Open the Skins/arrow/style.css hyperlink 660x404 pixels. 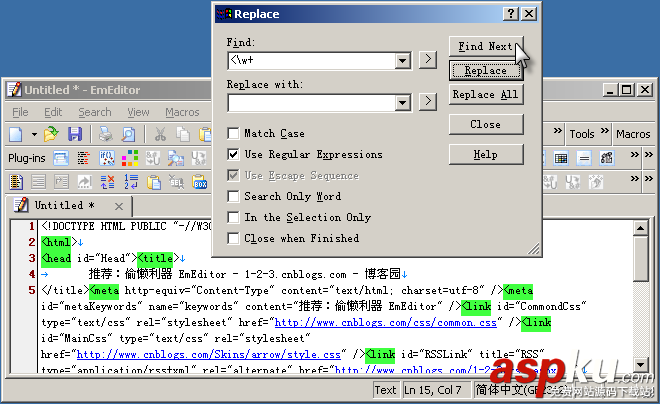209,355
